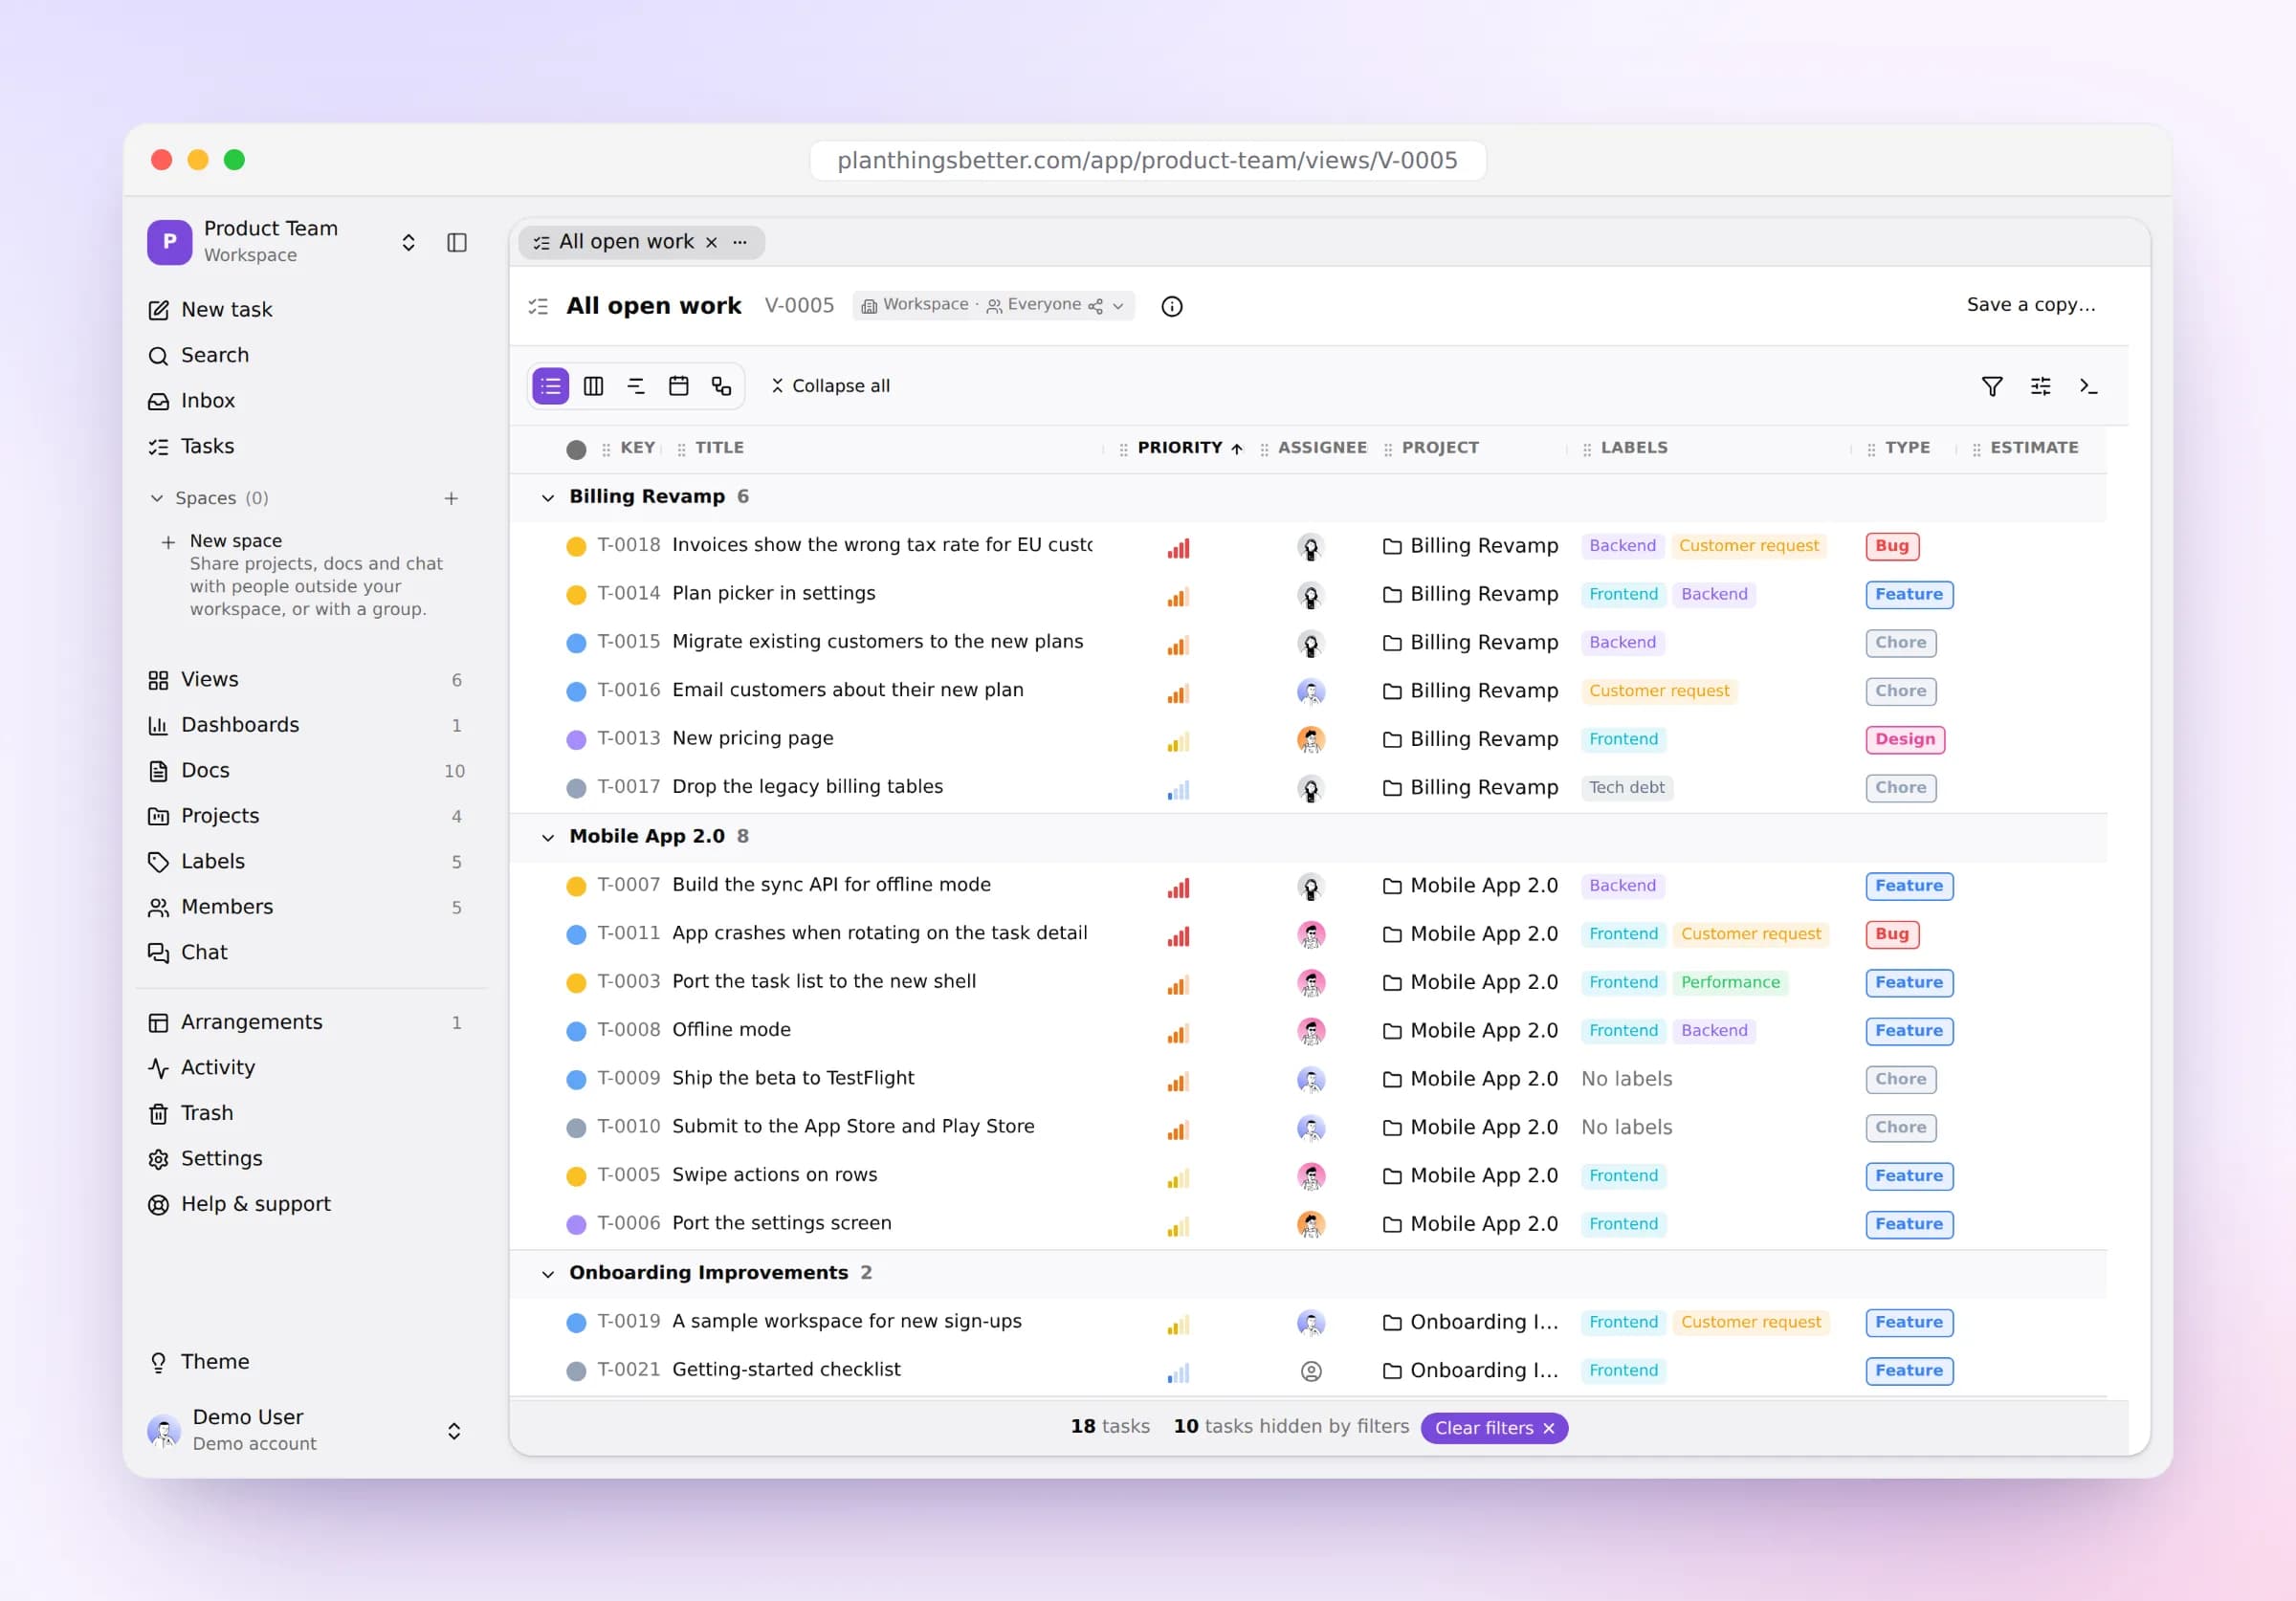The height and width of the screenshot is (1601, 2296).
Task: Toggle status of T-0010
Action: (x=576, y=1128)
